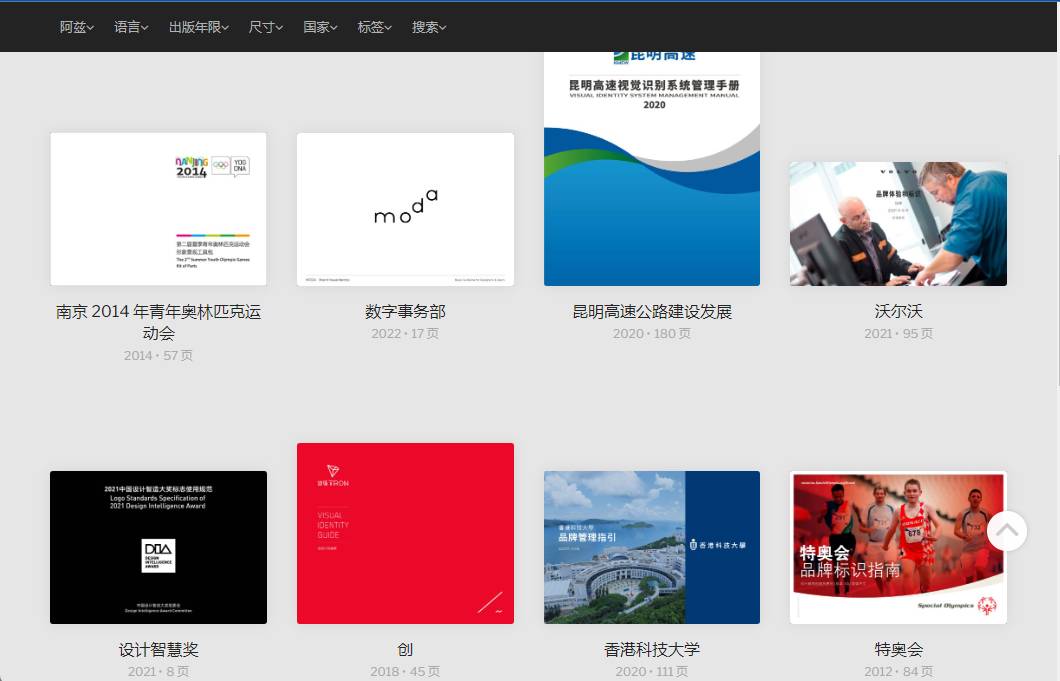Image resolution: width=1060 pixels, height=681 pixels.
Task: Expand the 语言 filter dropdown
Action: click(x=131, y=27)
